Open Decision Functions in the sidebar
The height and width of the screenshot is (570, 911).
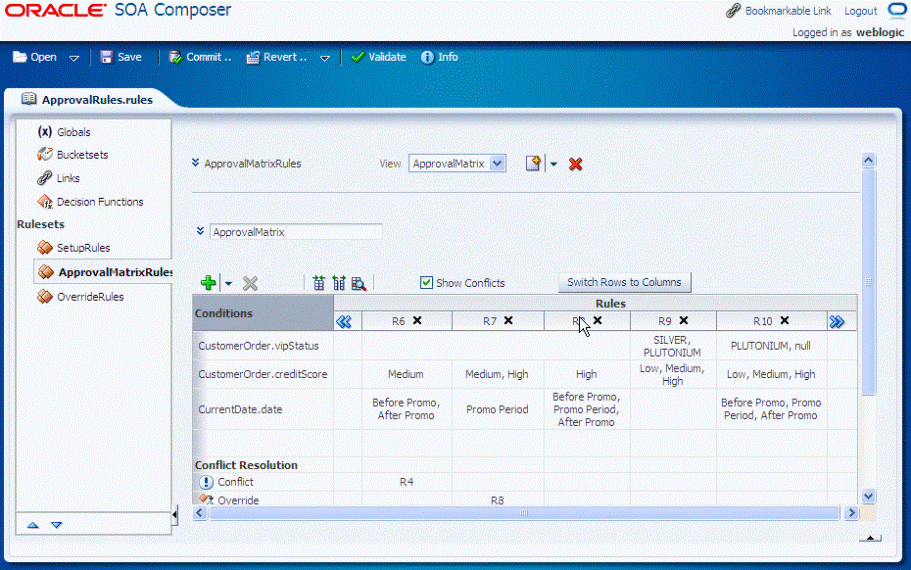[x=100, y=202]
